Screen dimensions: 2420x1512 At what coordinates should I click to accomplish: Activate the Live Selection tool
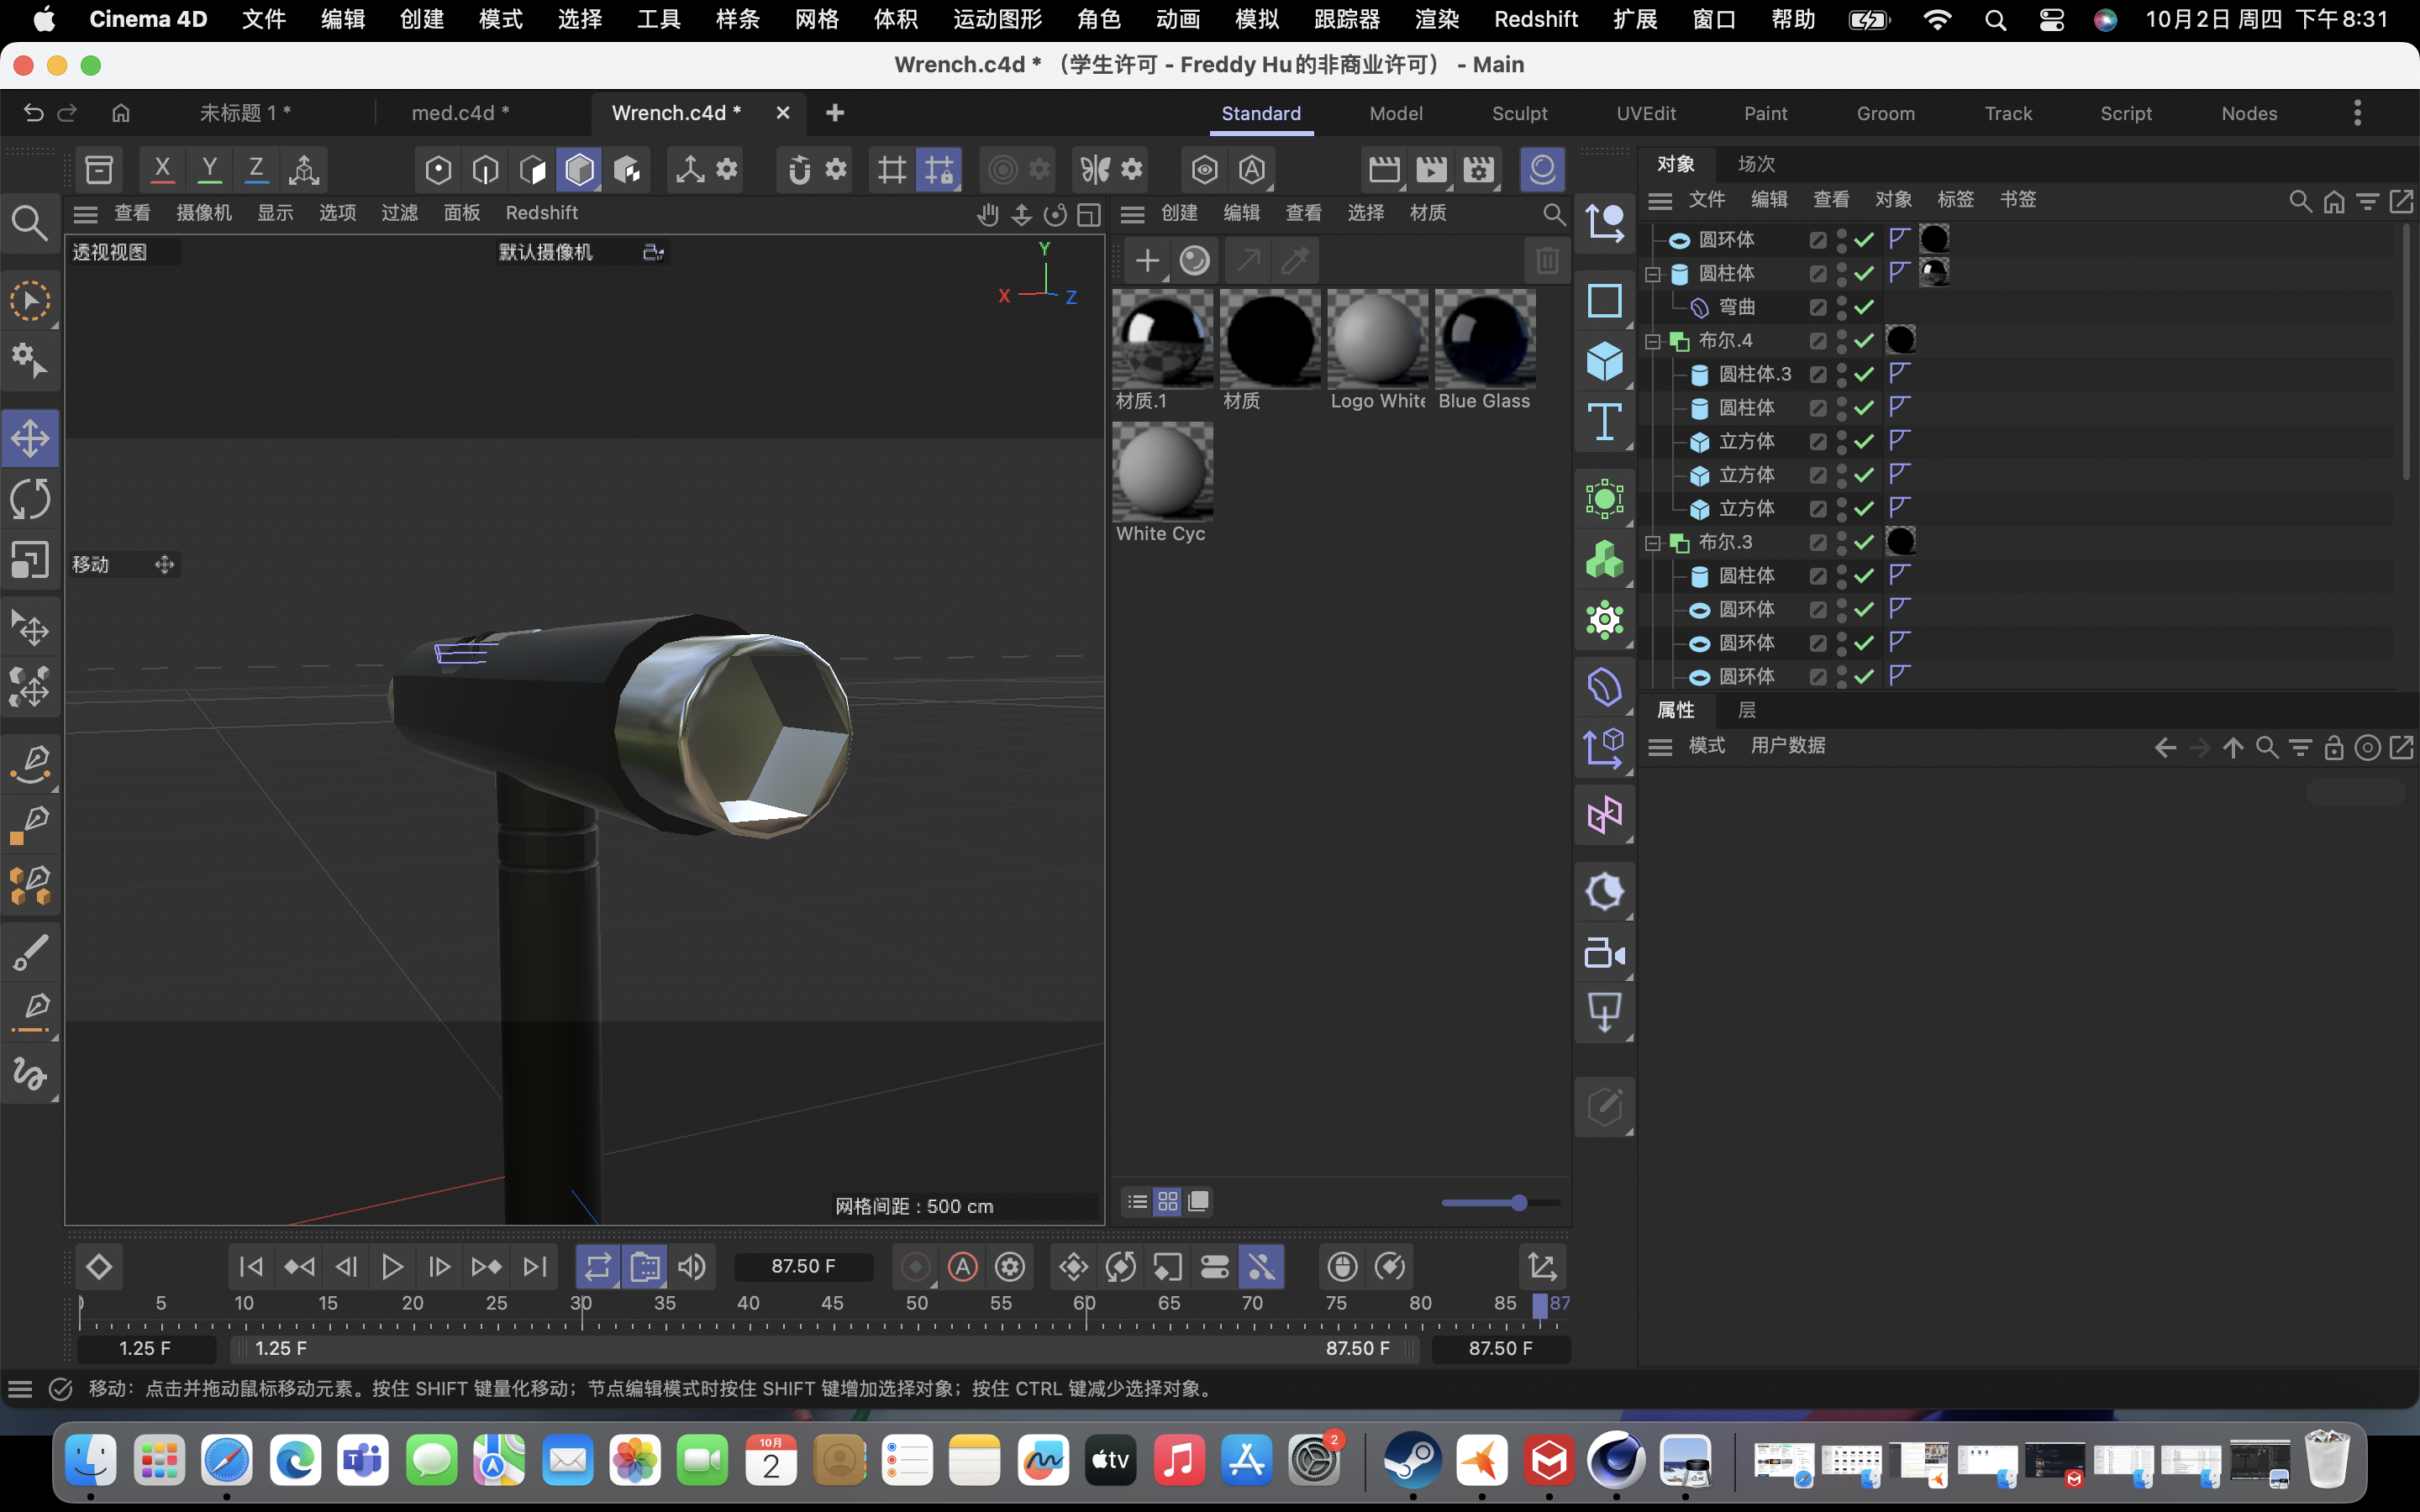pyautogui.click(x=30, y=300)
